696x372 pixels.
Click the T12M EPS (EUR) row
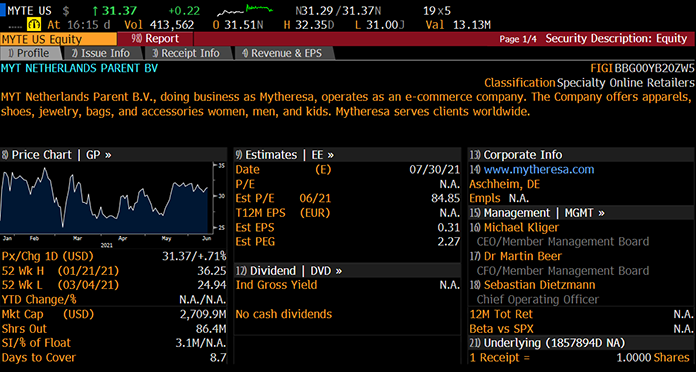[348, 213]
